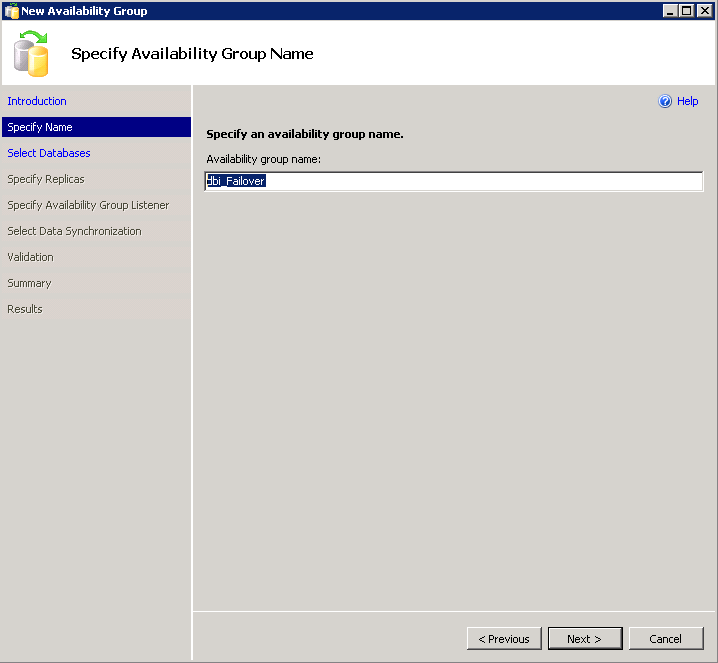Go to the Introduction page
The image size is (718, 663).
[x=37, y=101]
